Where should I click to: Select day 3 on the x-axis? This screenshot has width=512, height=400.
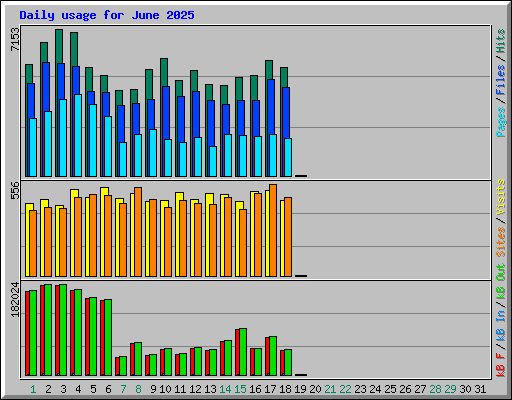click(63, 389)
